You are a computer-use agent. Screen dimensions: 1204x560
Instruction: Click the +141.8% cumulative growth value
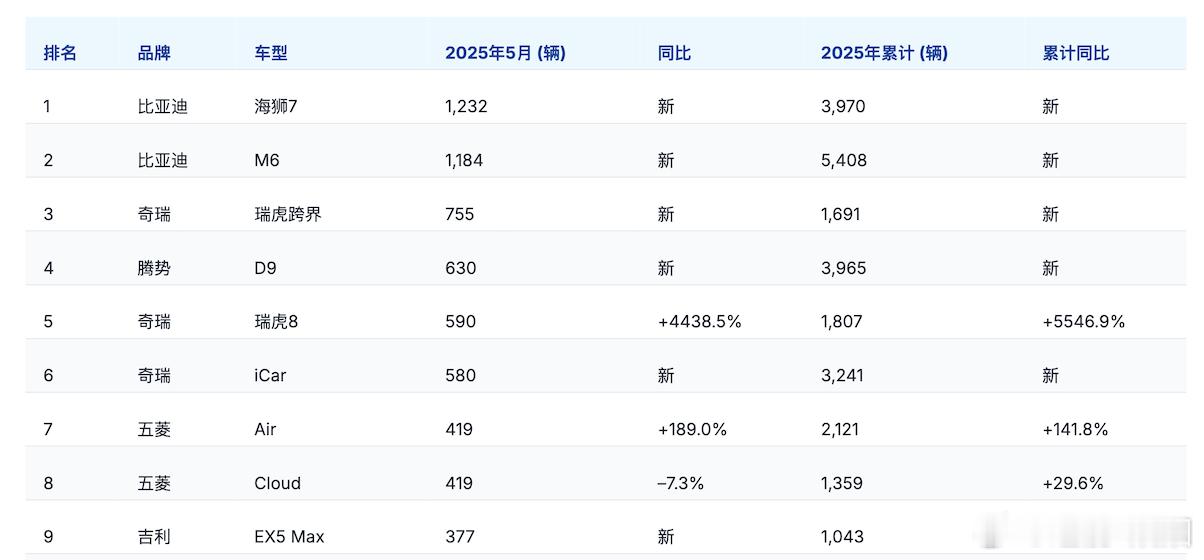point(1075,430)
